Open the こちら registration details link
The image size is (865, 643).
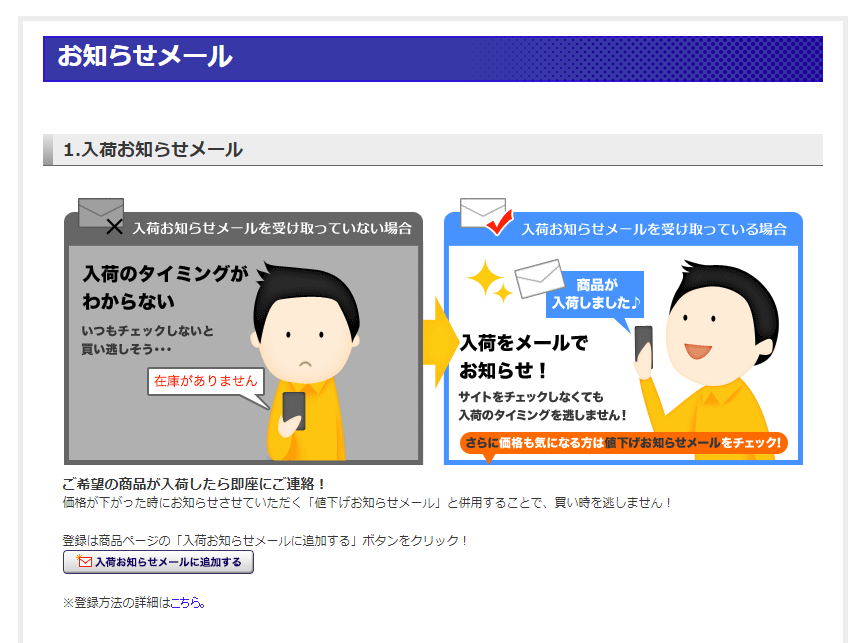(187, 603)
